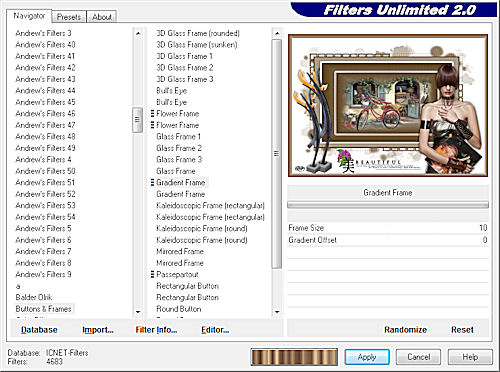Select Andrew's Filters 9
500x372 pixels.
(x=43, y=274)
